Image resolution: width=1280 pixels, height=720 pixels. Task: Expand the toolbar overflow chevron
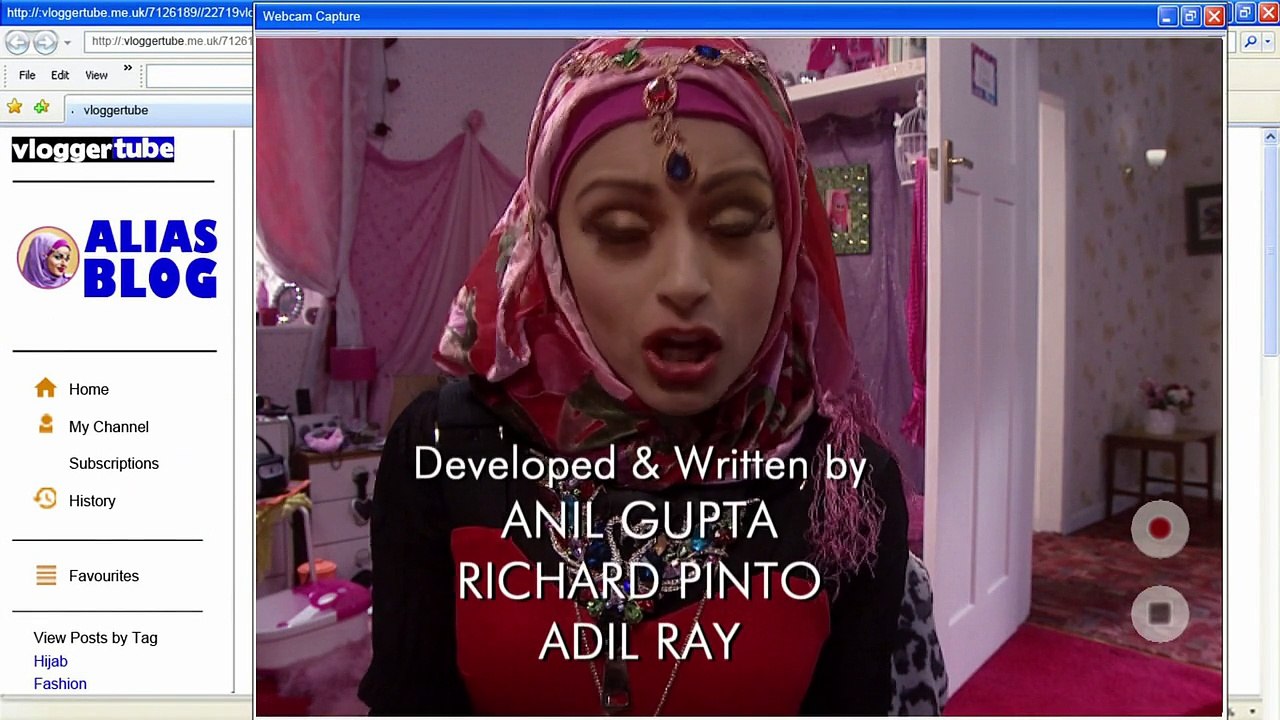point(128,68)
